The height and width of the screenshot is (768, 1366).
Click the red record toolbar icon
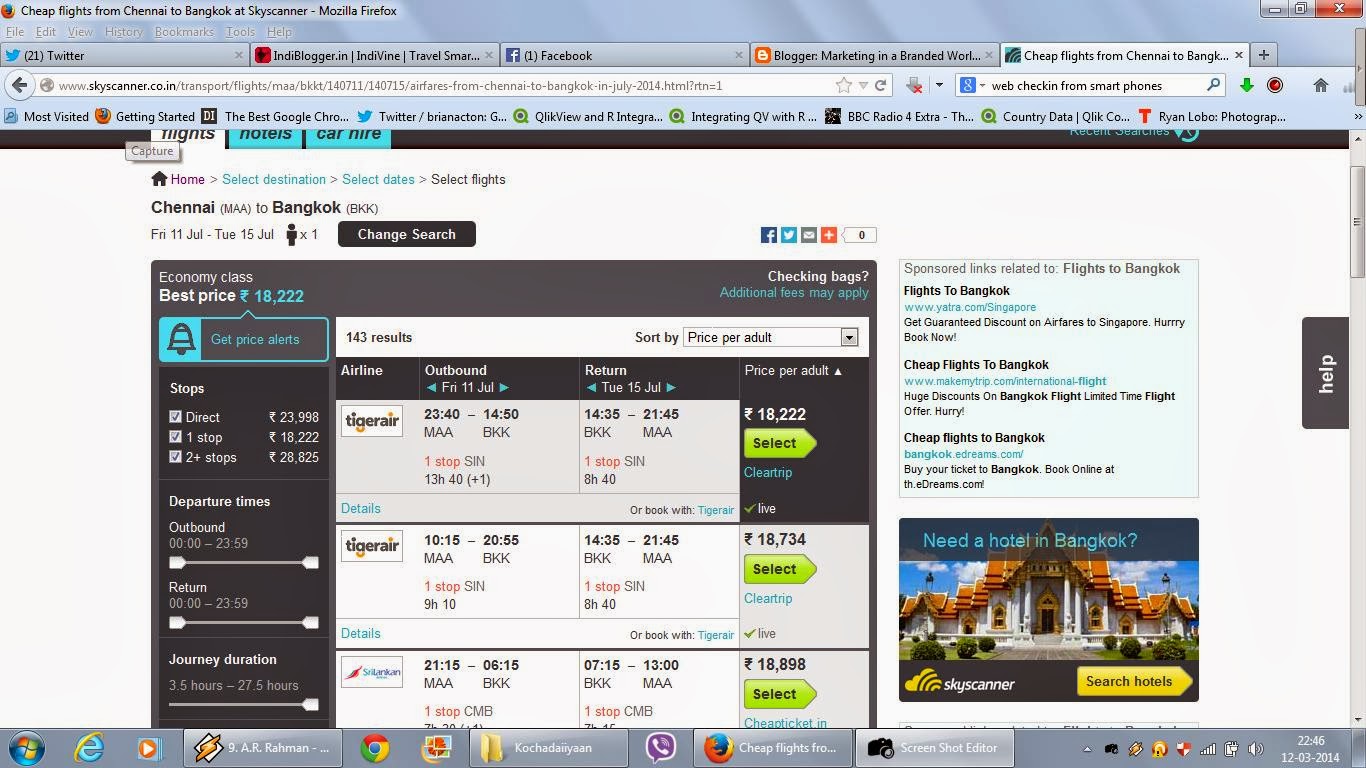[1275, 85]
